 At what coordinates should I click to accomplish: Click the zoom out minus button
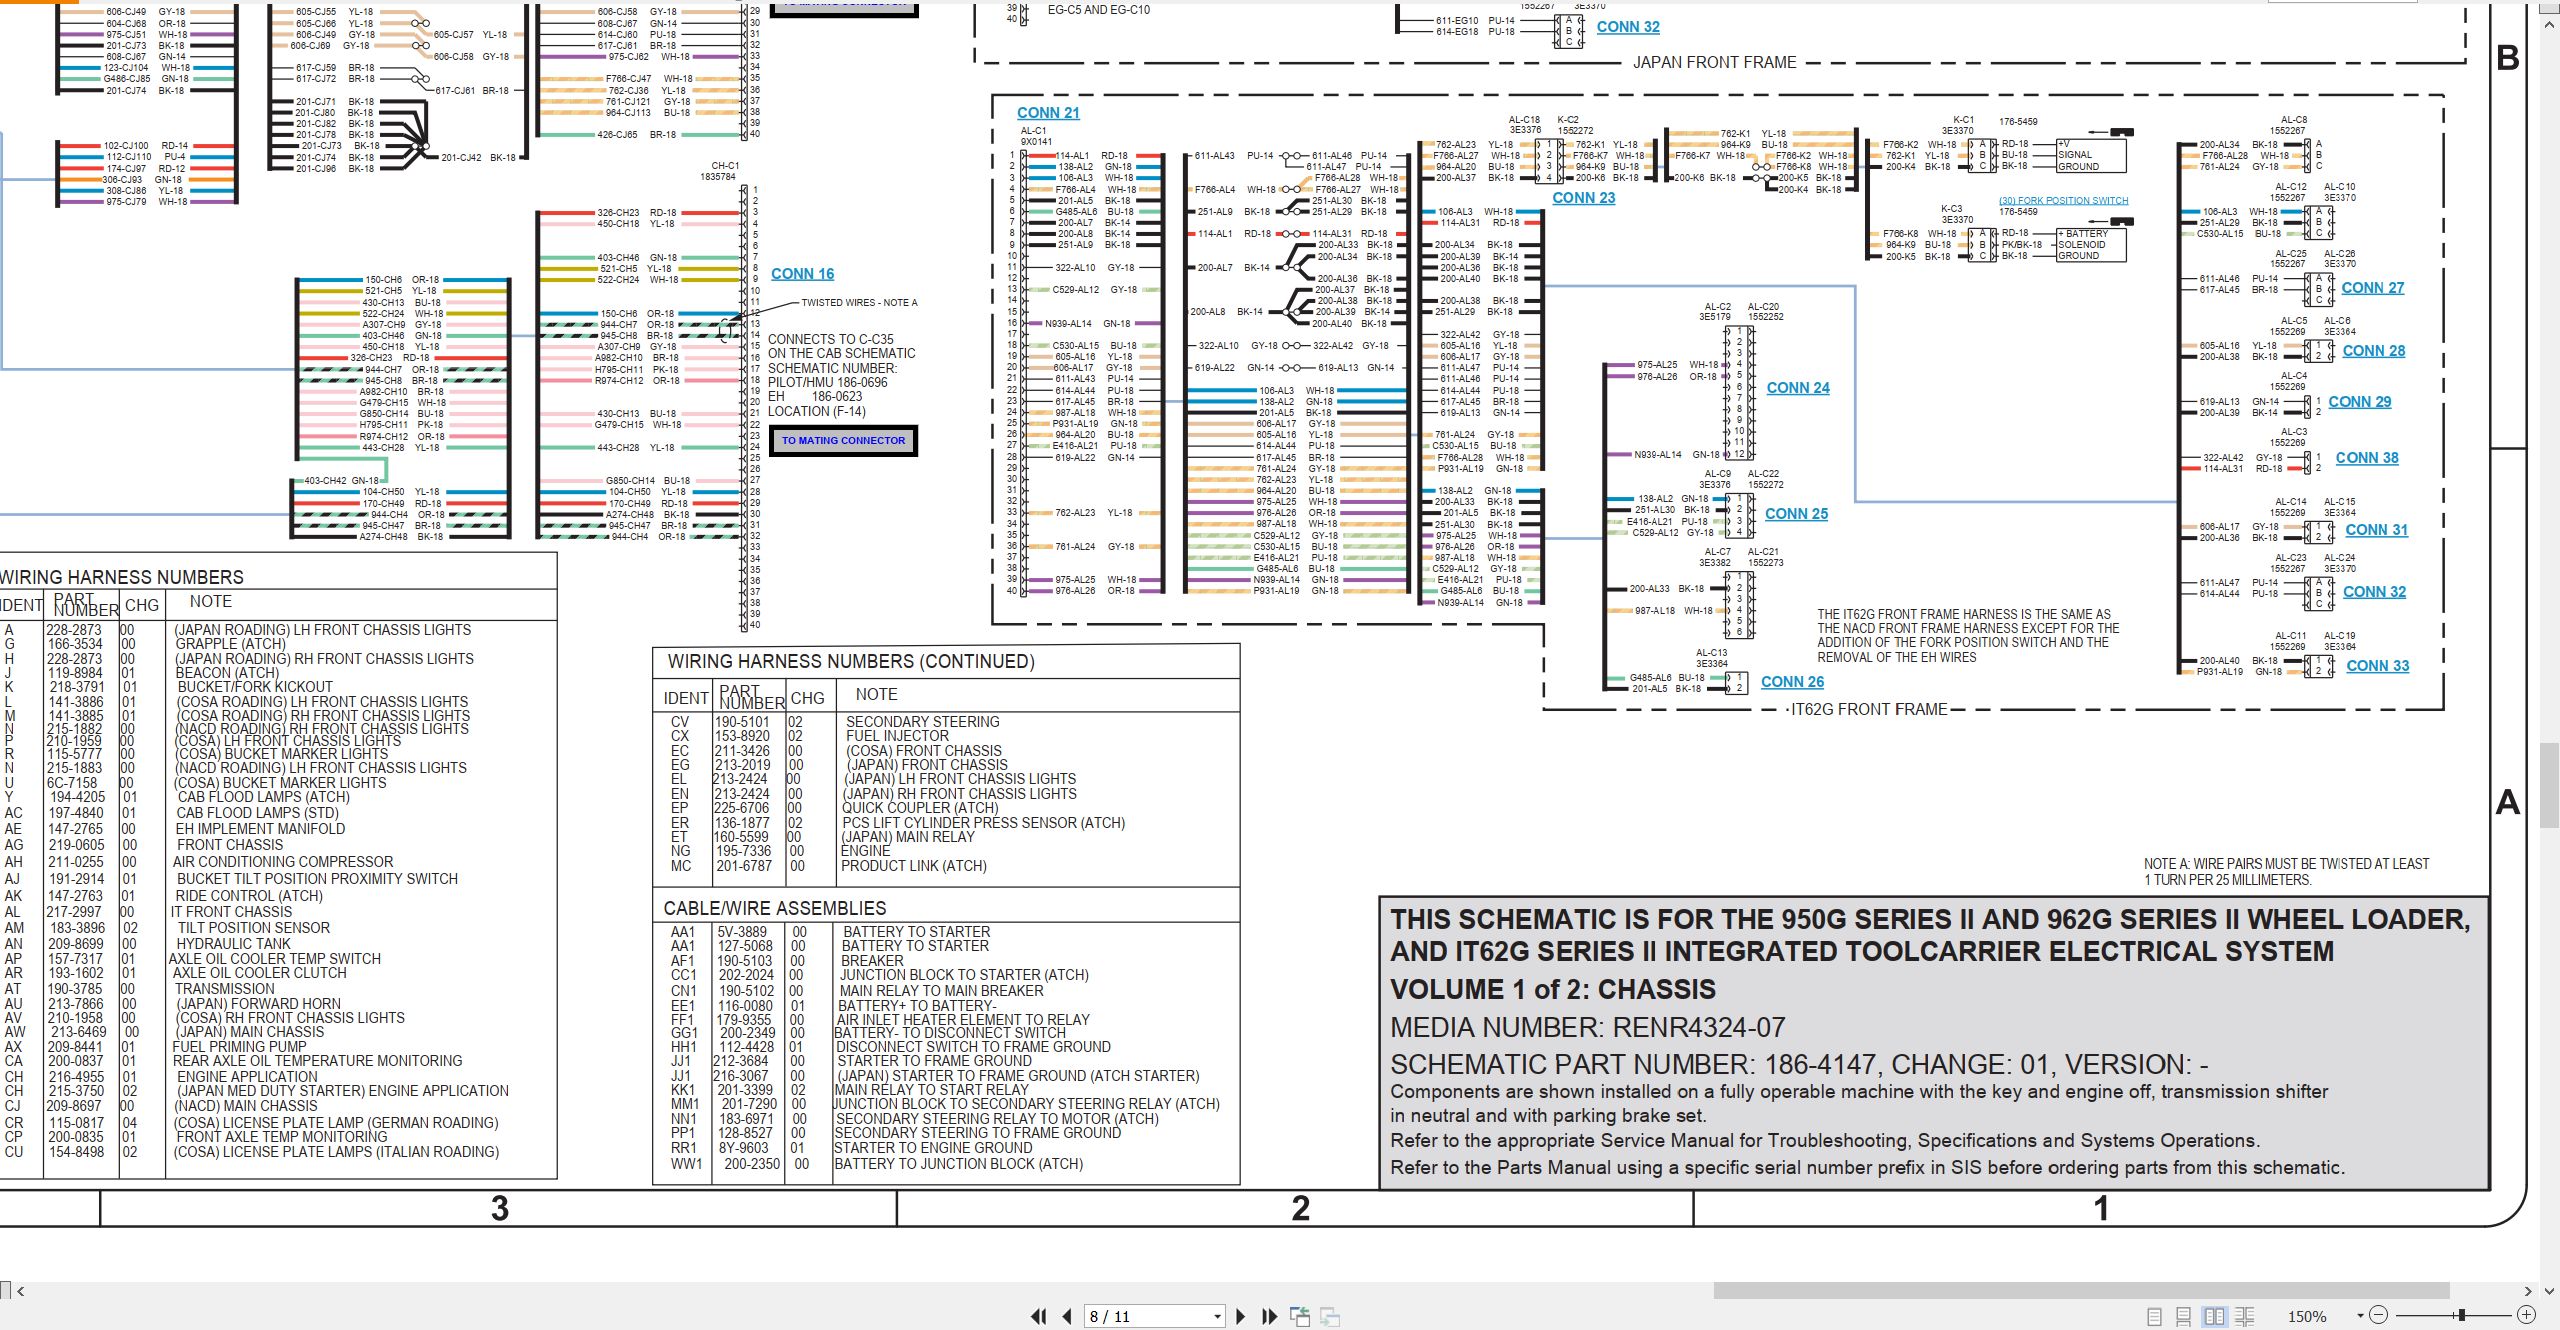[x=2379, y=1315]
